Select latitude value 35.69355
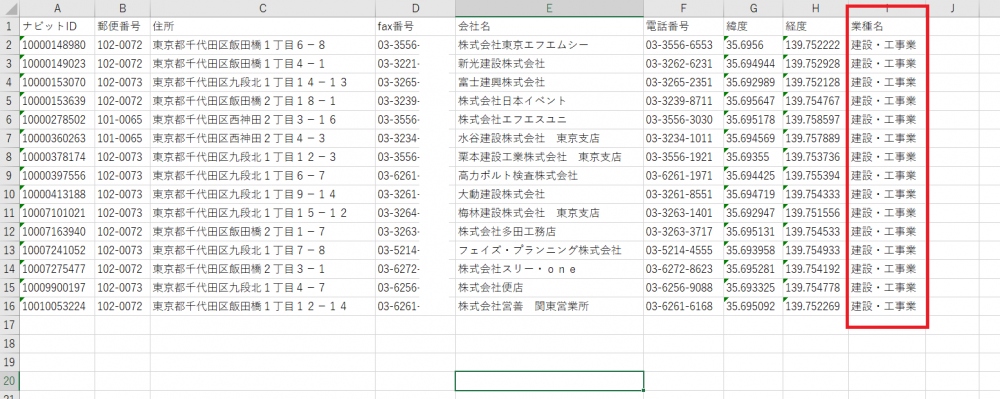The width and height of the screenshot is (1000, 399). tap(753, 157)
